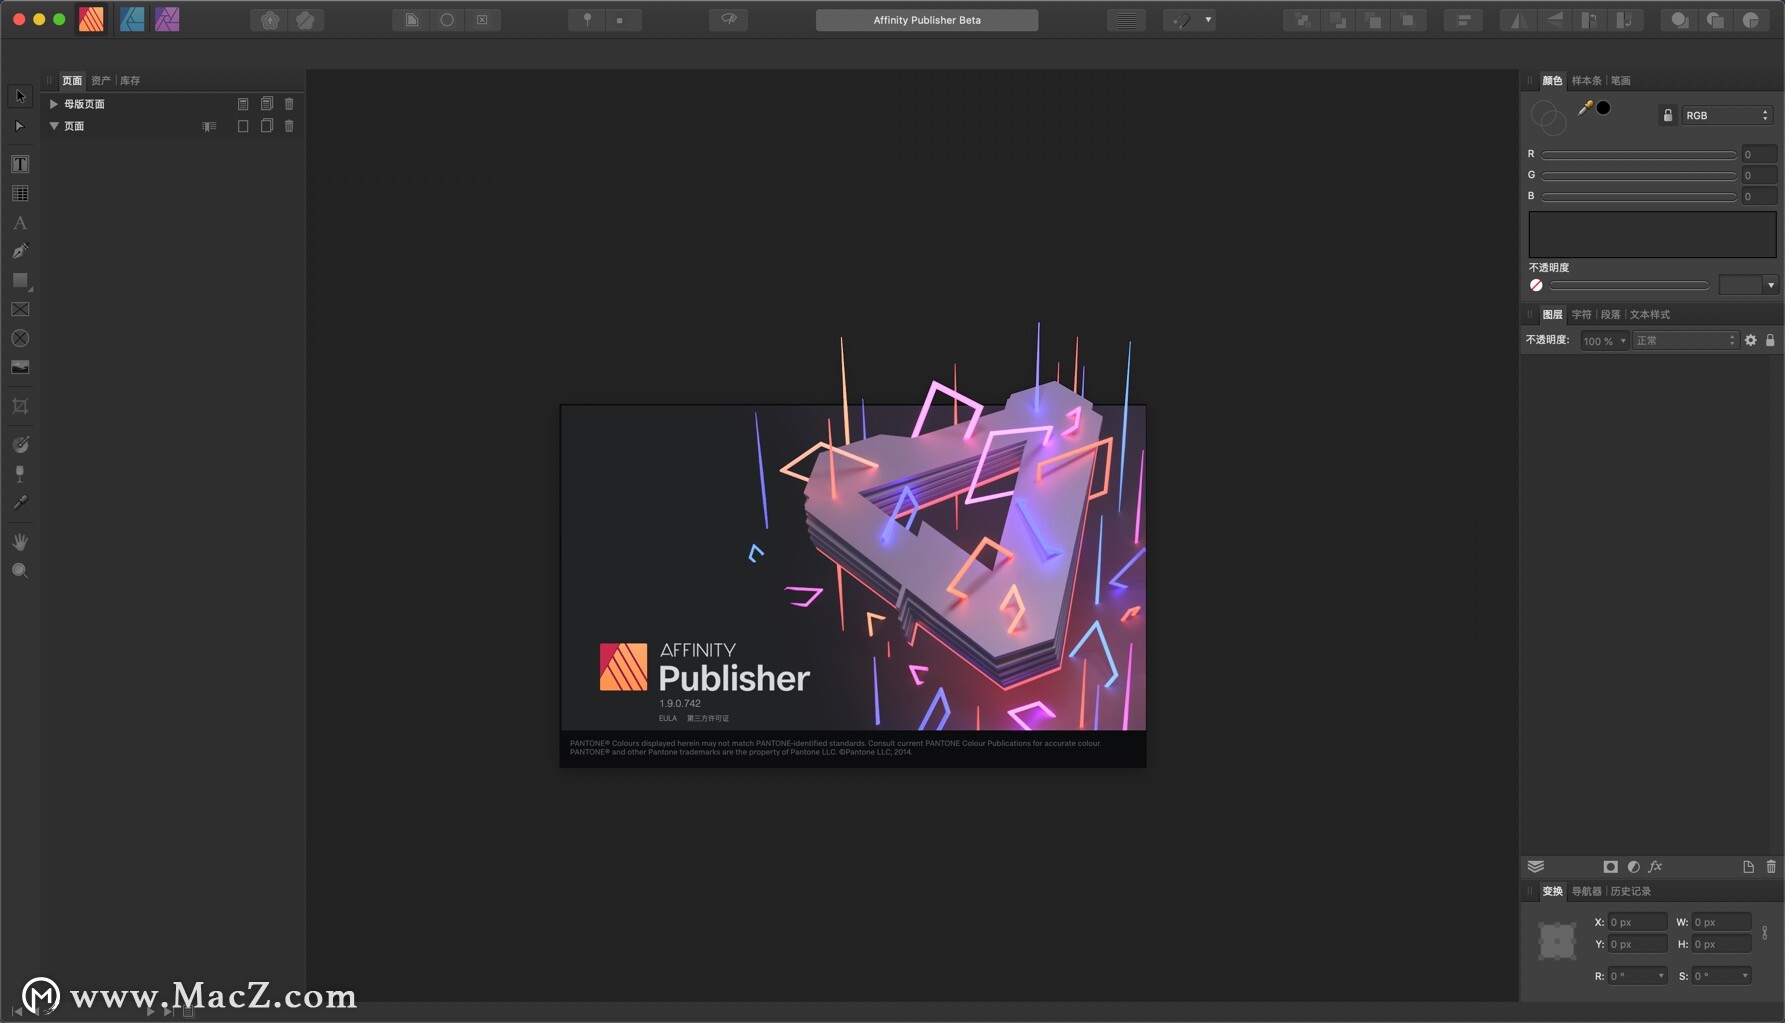Toggle the no-colour opacity icon
The image size is (1785, 1023).
(1536, 285)
